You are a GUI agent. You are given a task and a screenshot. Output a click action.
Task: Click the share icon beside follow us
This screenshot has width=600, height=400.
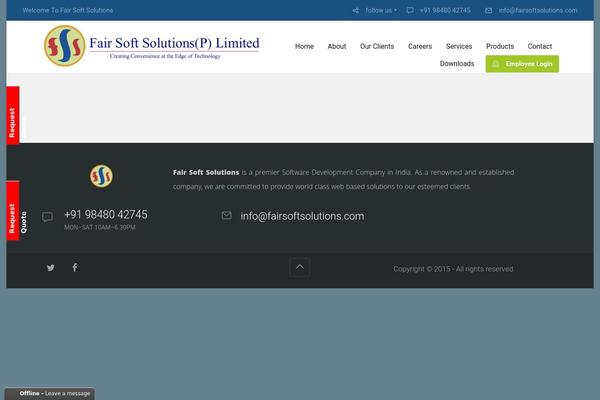point(356,11)
